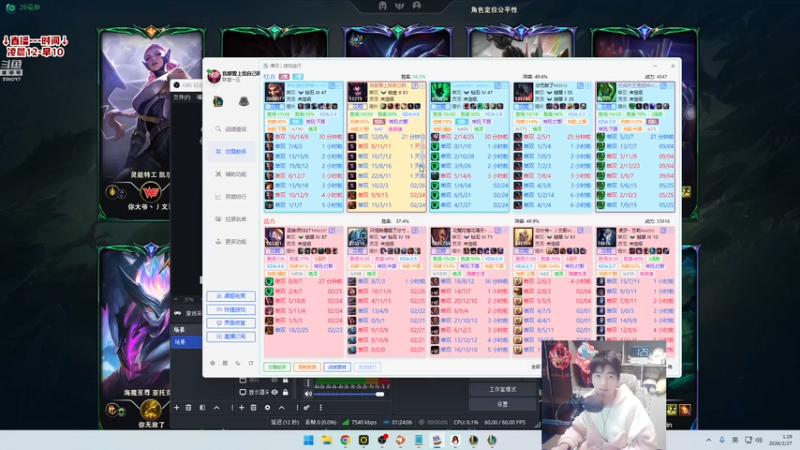Toggle the lock icon of the OBS display source

[285, 392]
